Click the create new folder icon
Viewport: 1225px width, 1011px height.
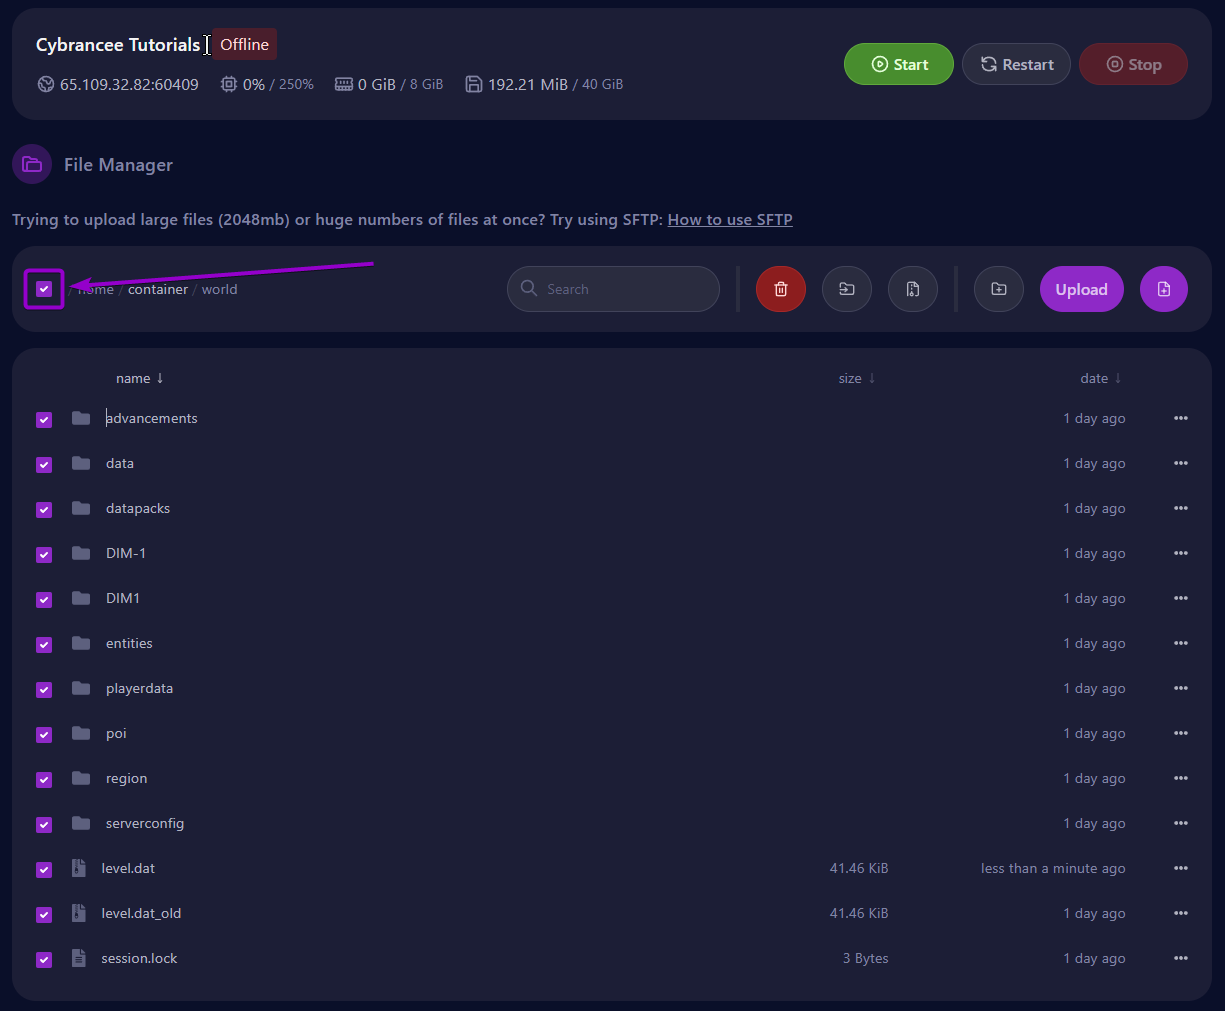[x=999, y=289]
